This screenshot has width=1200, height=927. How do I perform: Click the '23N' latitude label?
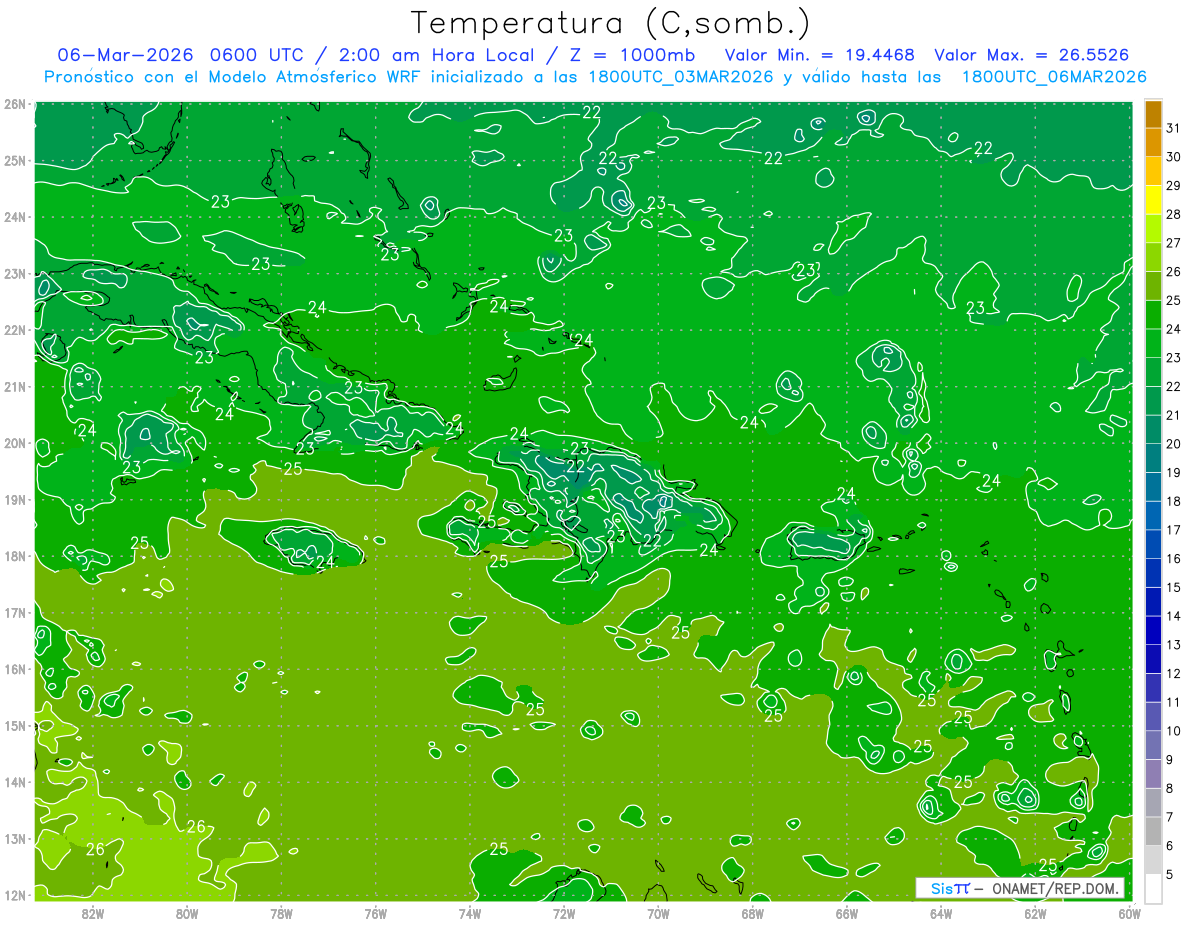pos(14,274)
